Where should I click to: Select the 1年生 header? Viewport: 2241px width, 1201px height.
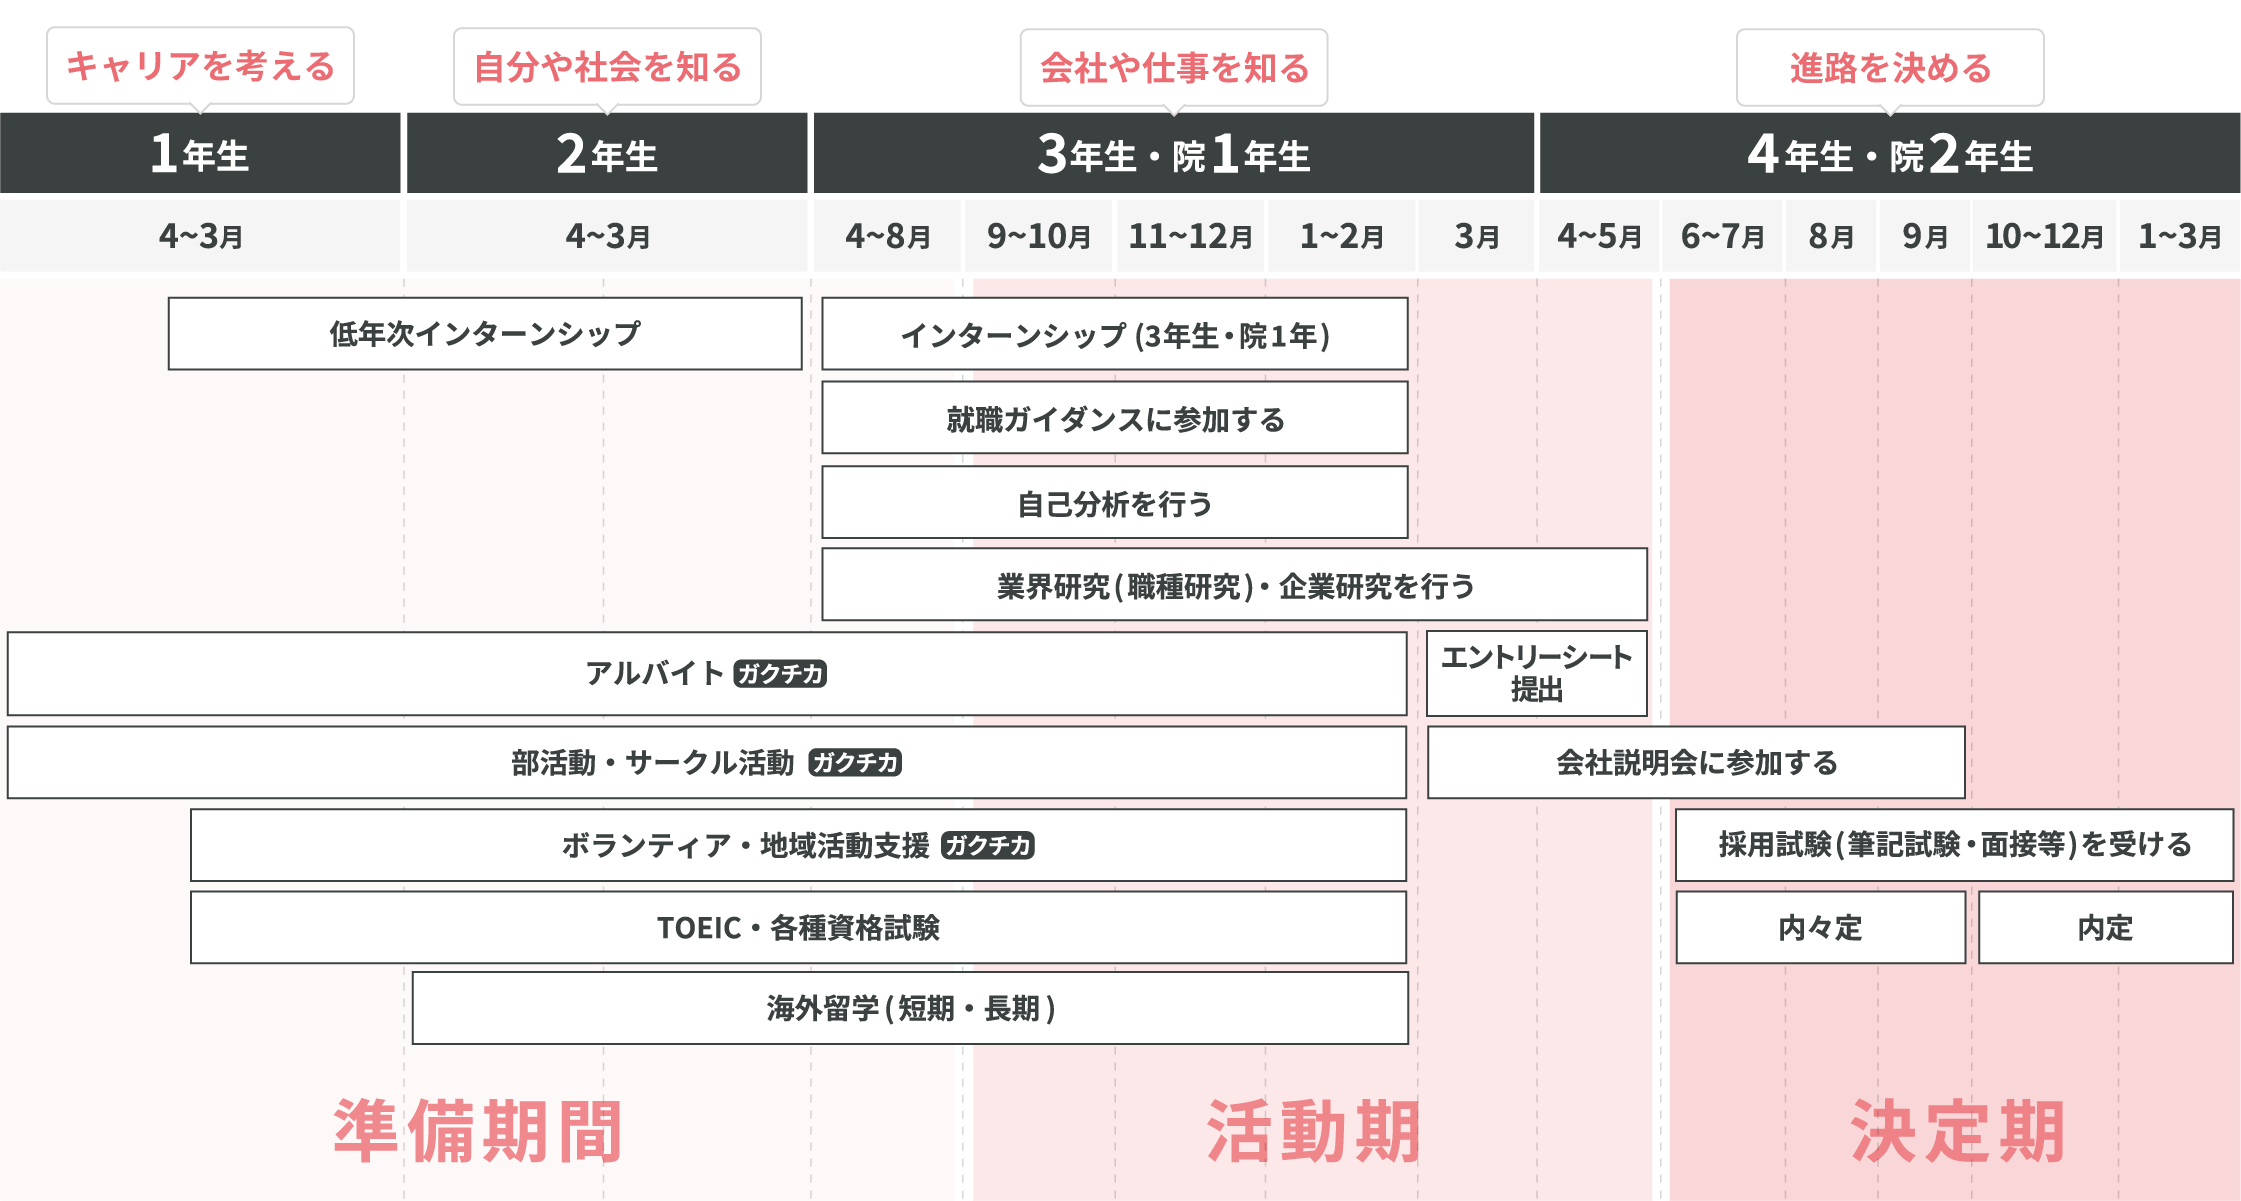(x=200, y=153)
